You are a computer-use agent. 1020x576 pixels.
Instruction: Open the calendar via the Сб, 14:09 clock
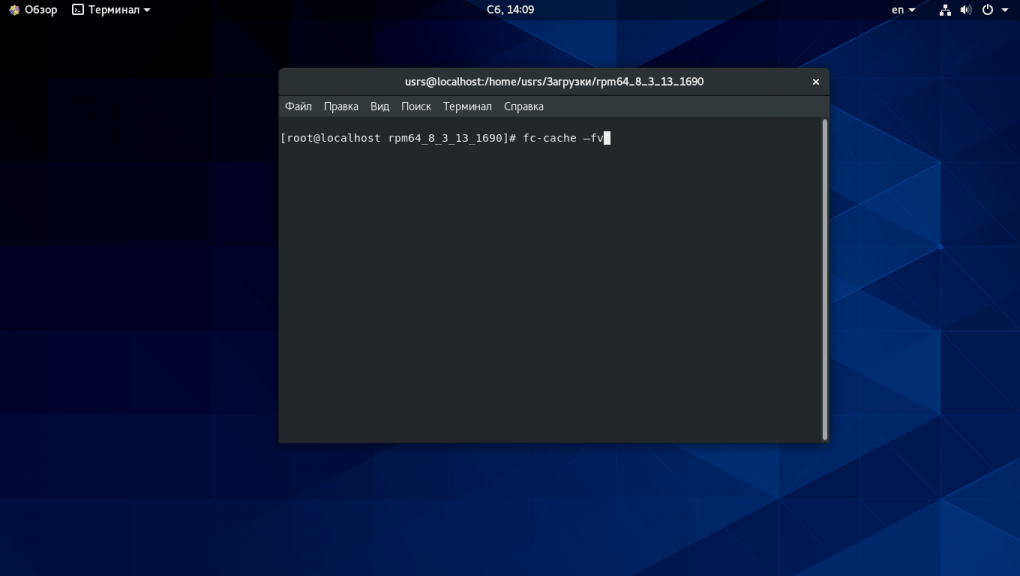tap(510, 10)
